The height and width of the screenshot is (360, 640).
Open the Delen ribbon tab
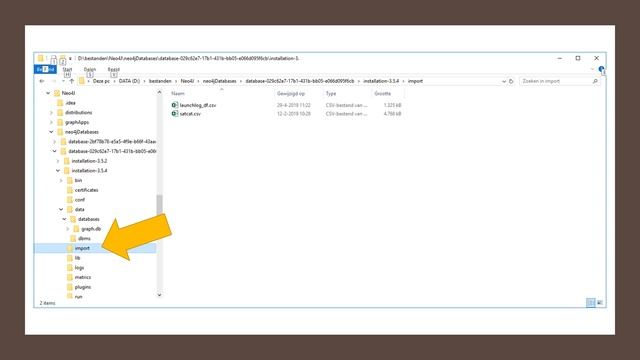[90, 70]
